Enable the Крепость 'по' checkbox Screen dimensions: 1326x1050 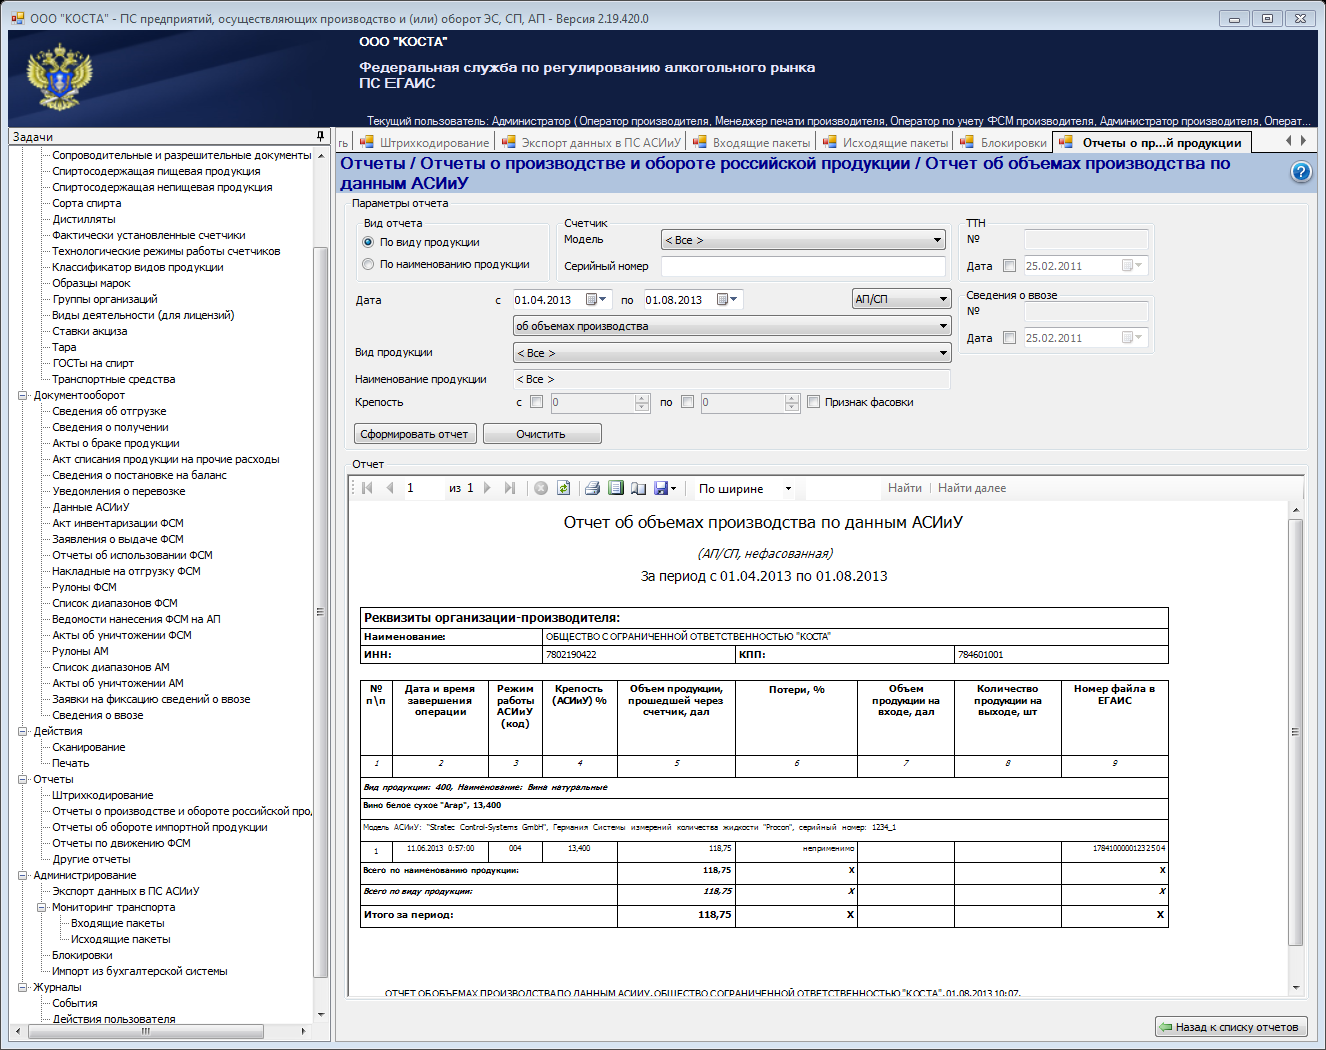[687, 402]
